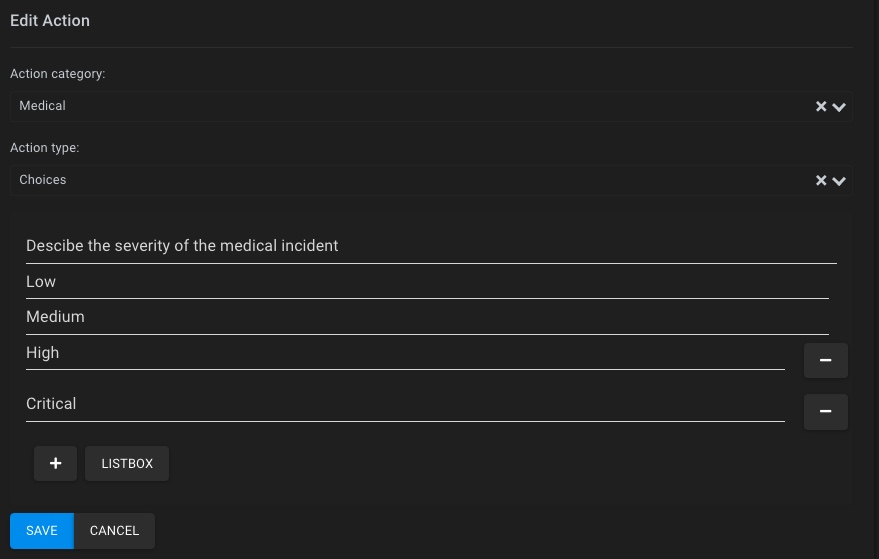Click into the High choice field
879x559 pixels.
point(404,353)
